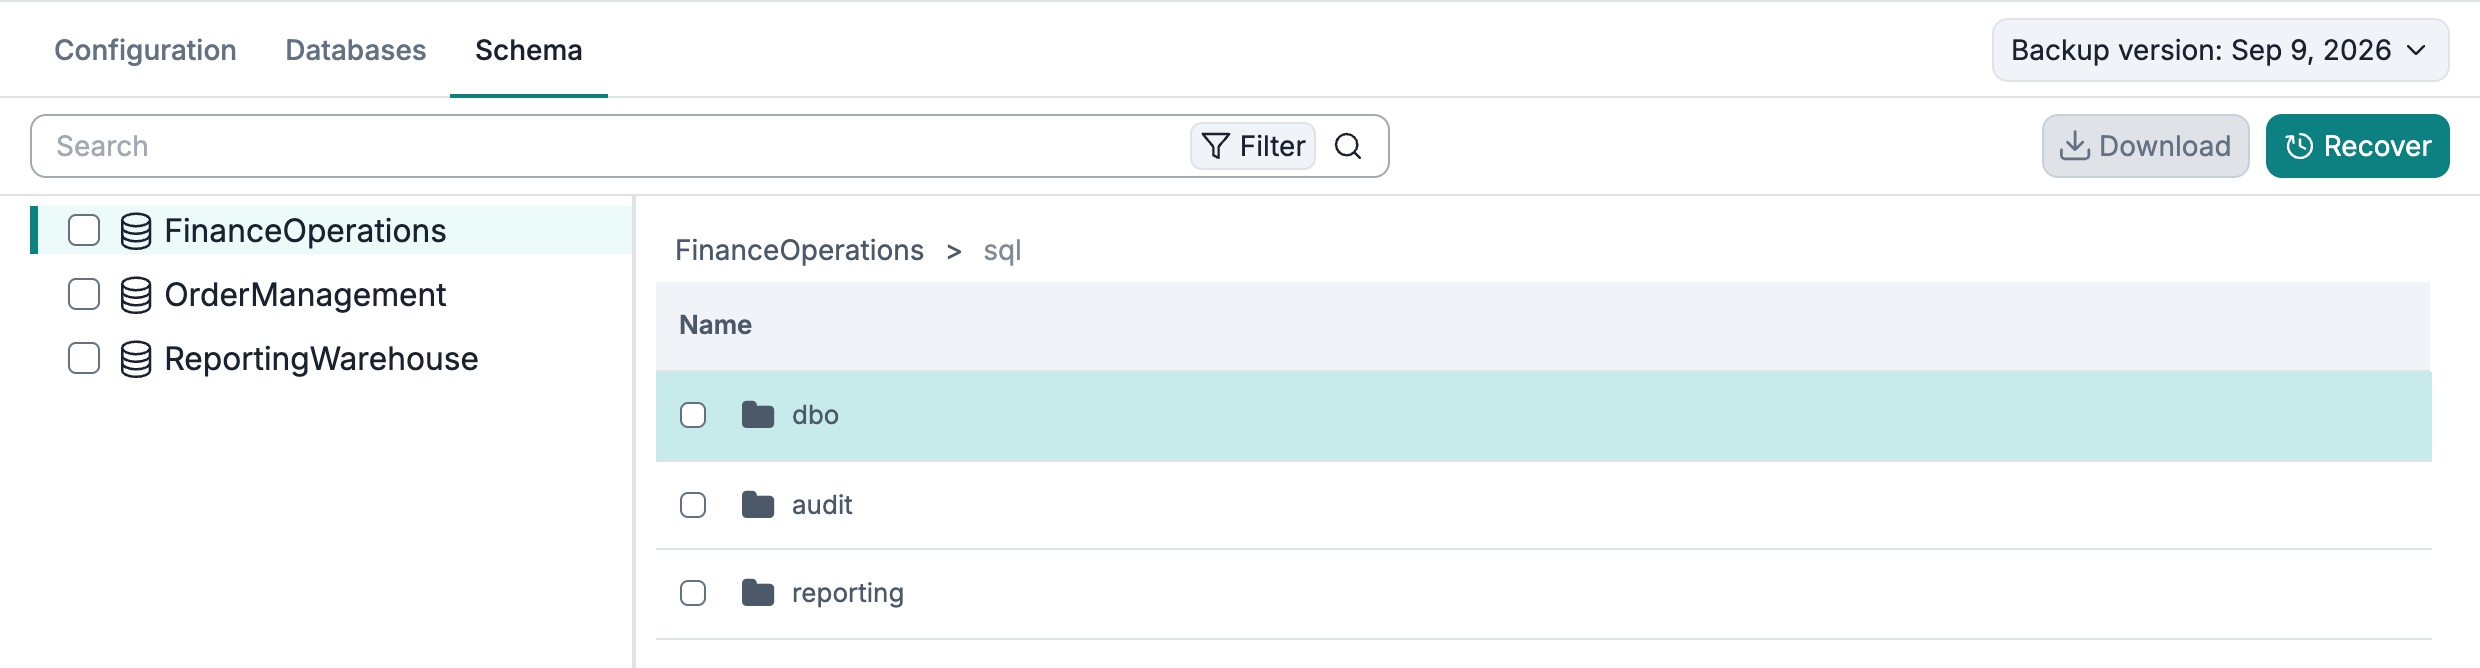Check the FinanceOperations database checkbox

coord(84,230)
